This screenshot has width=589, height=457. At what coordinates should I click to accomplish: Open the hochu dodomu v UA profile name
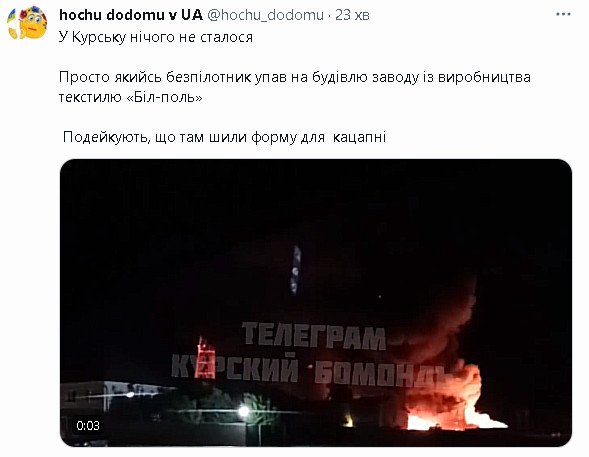tap(131, 15)
